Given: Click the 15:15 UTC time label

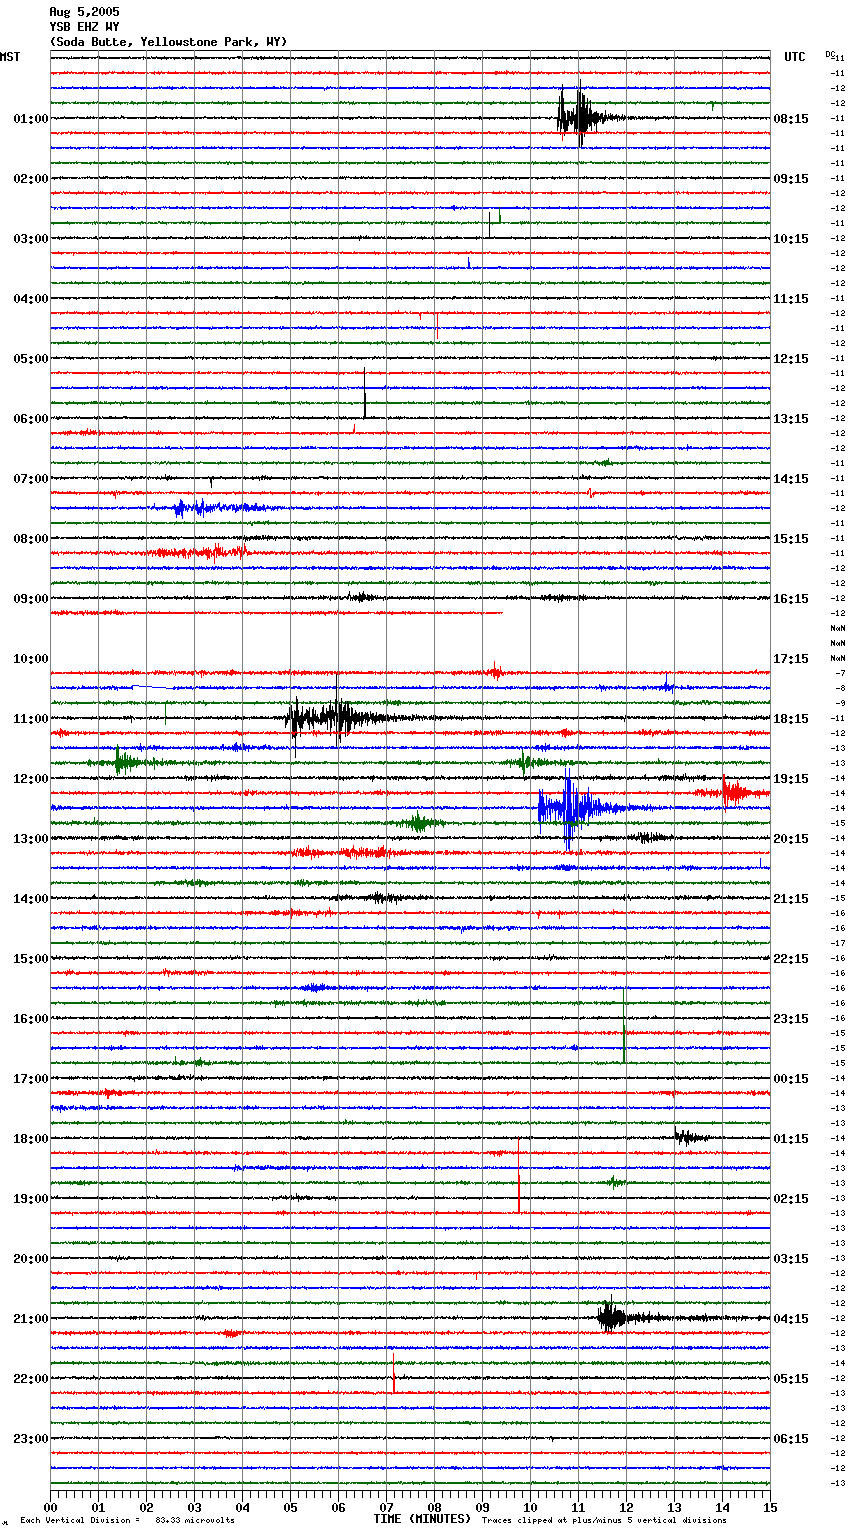Looking at the screenshot, I should pos(791,539).
